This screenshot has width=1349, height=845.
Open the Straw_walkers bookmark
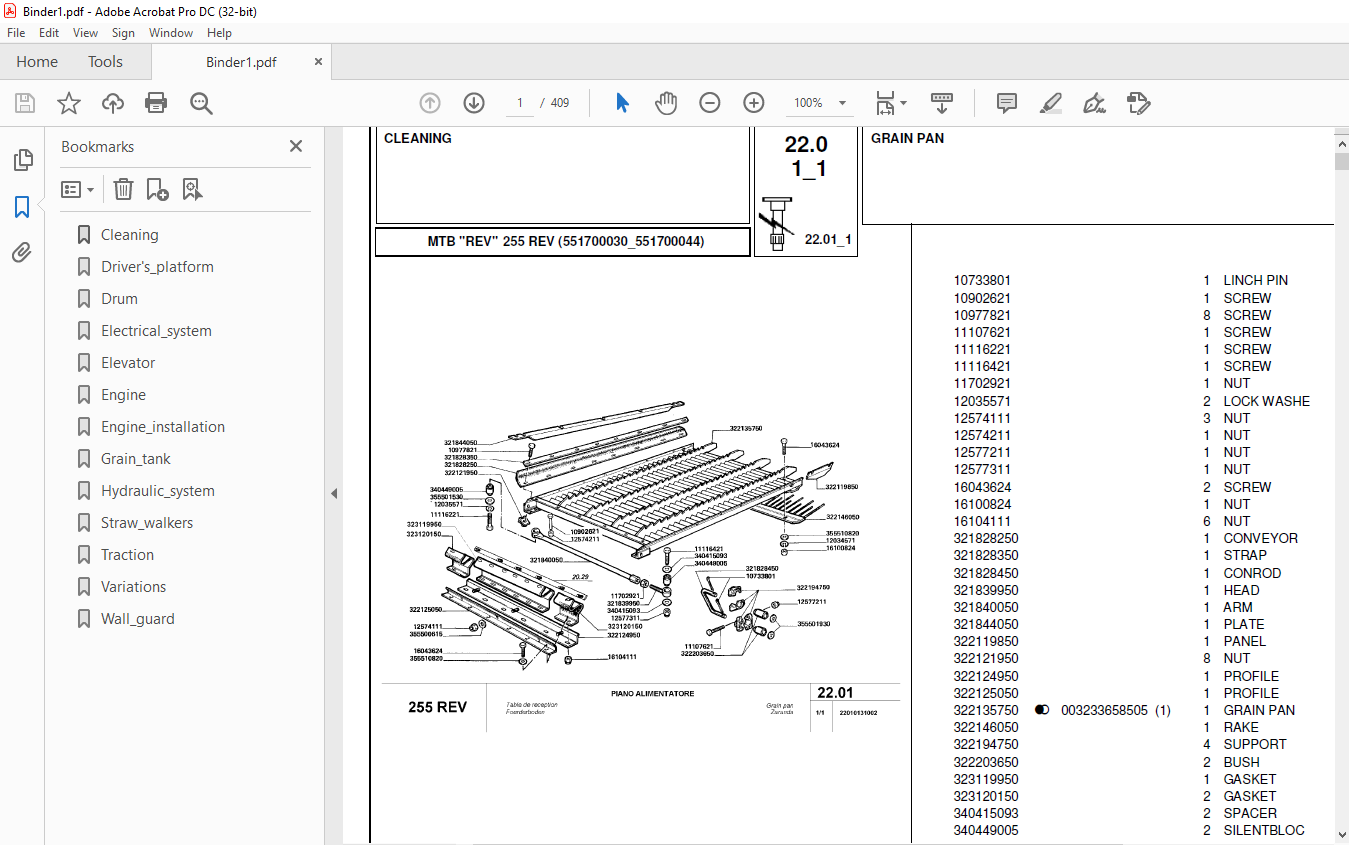click(x=147, y=523)
